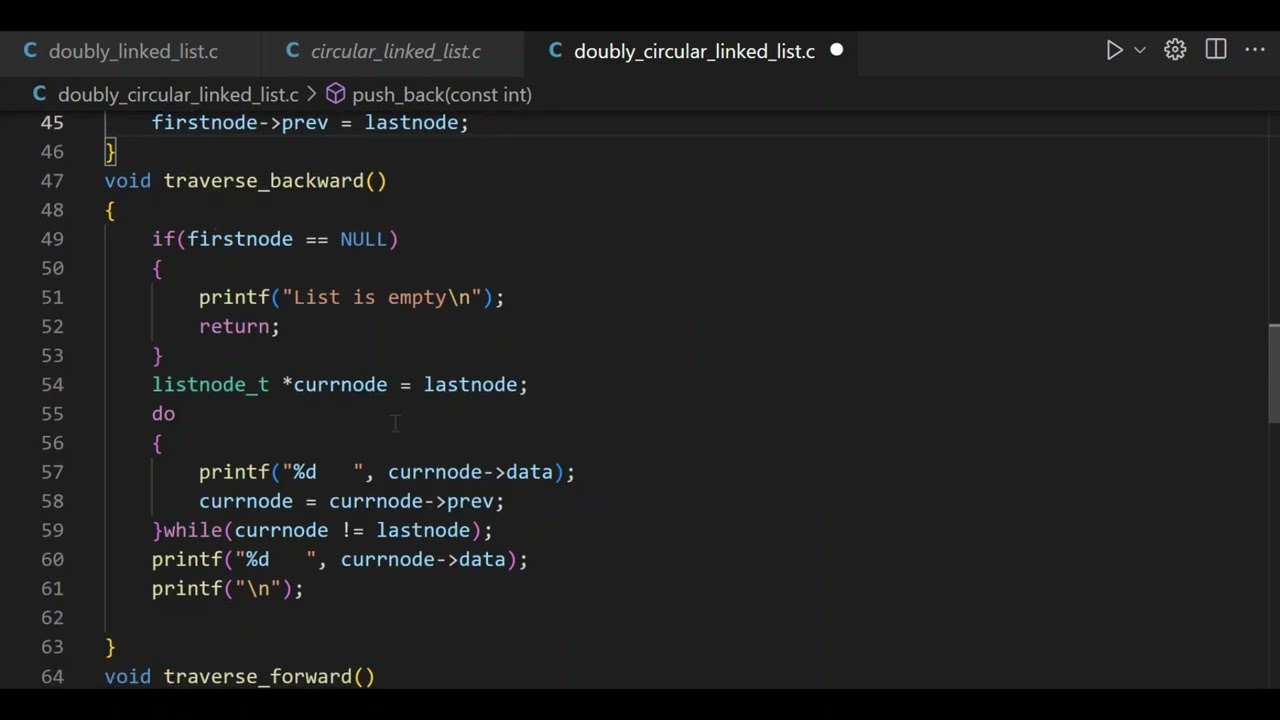Viewport: 1280px width, 720px height.
Task: Close unsaved doubly_circular_linked_list.c tab dot
Action: [x=836, y=50]
